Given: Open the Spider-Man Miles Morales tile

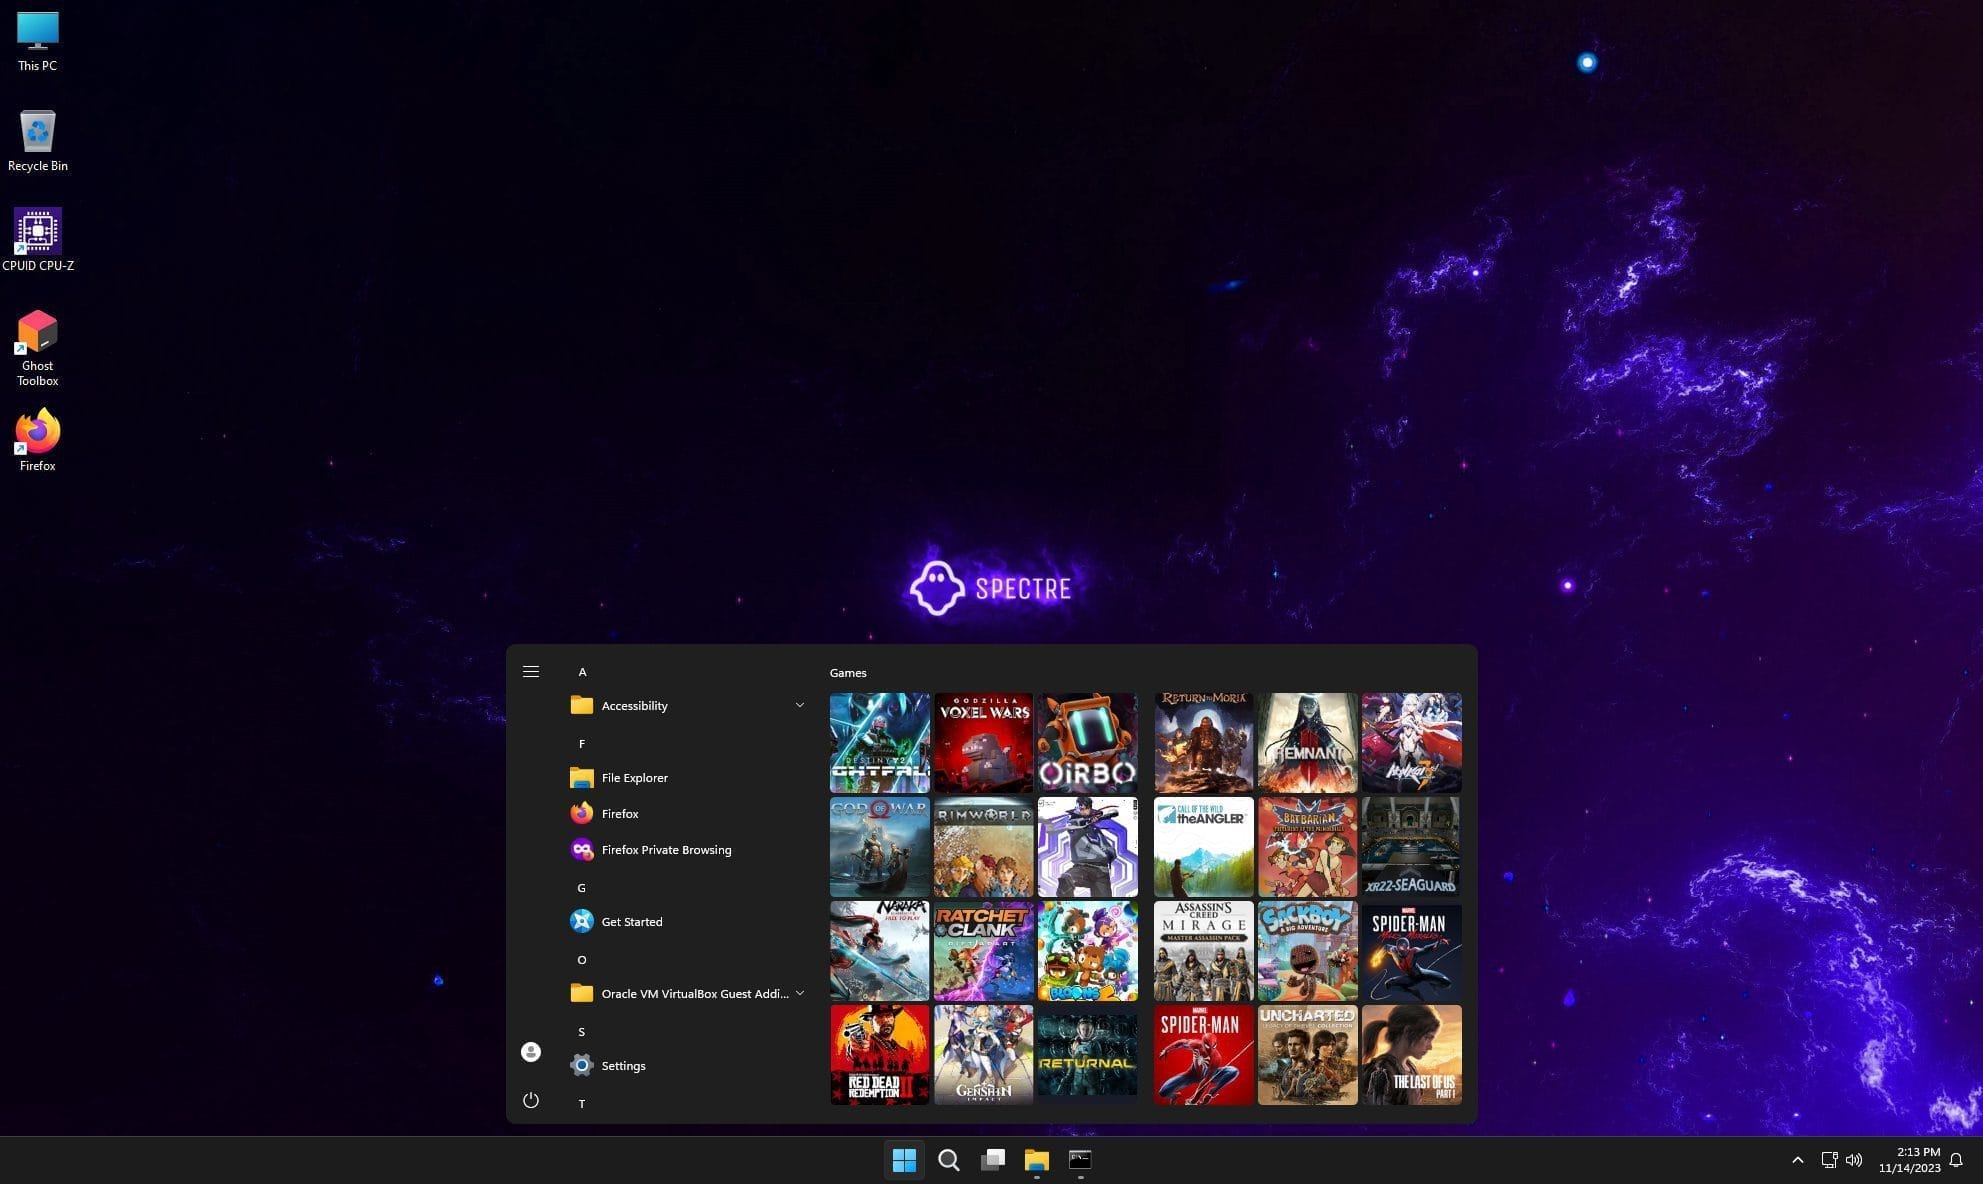Looking at the screenshot, I should point(1412,951).
